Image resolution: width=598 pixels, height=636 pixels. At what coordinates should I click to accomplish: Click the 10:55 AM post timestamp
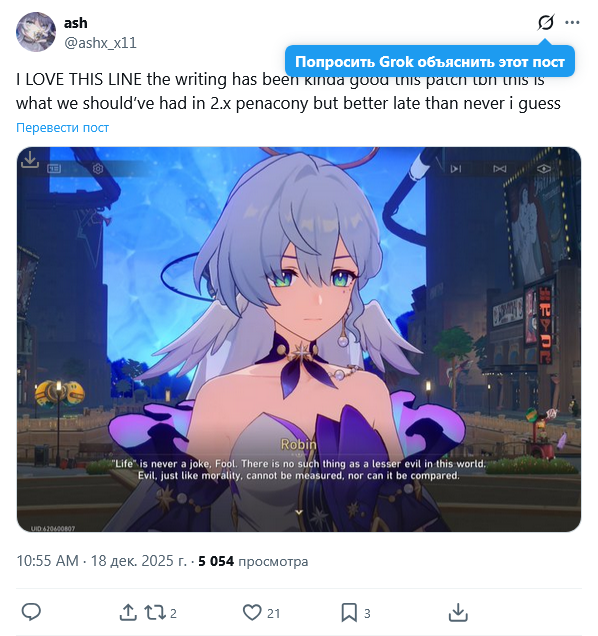(101, 561)
